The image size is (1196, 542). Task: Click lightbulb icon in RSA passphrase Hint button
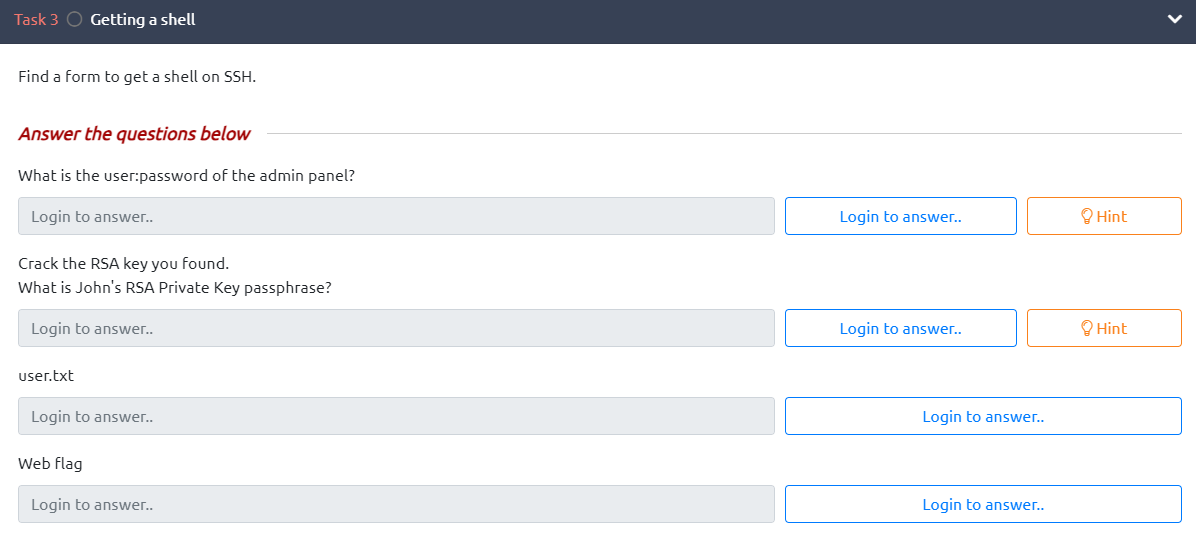(1087, 328)
